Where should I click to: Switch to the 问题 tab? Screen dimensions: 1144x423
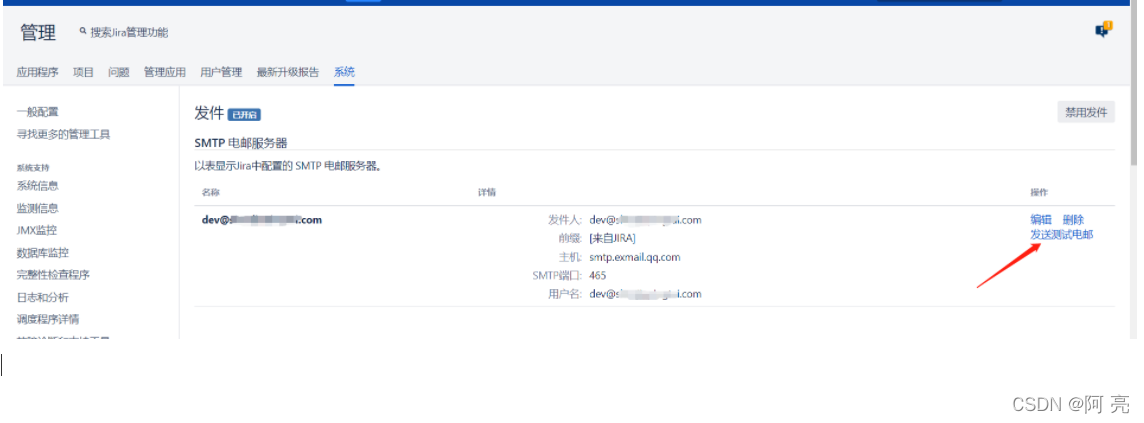(x=119, y=72)
